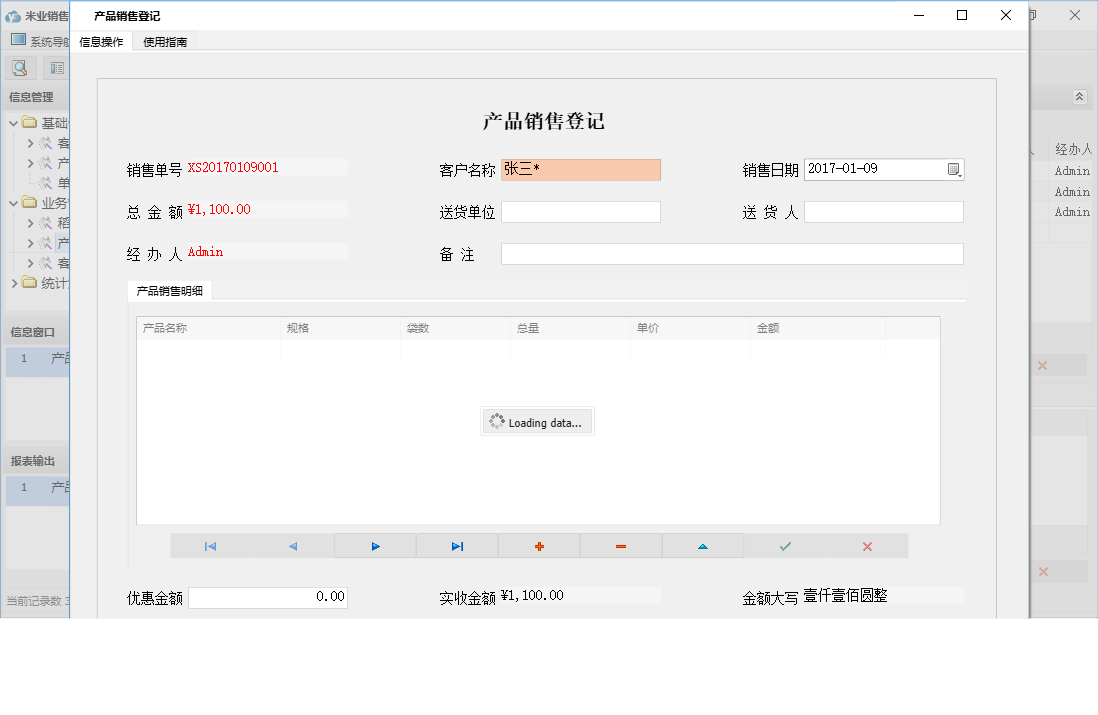Click the green checkmark to confirm record
This screenshot has width=1098, height=715.
785,545
